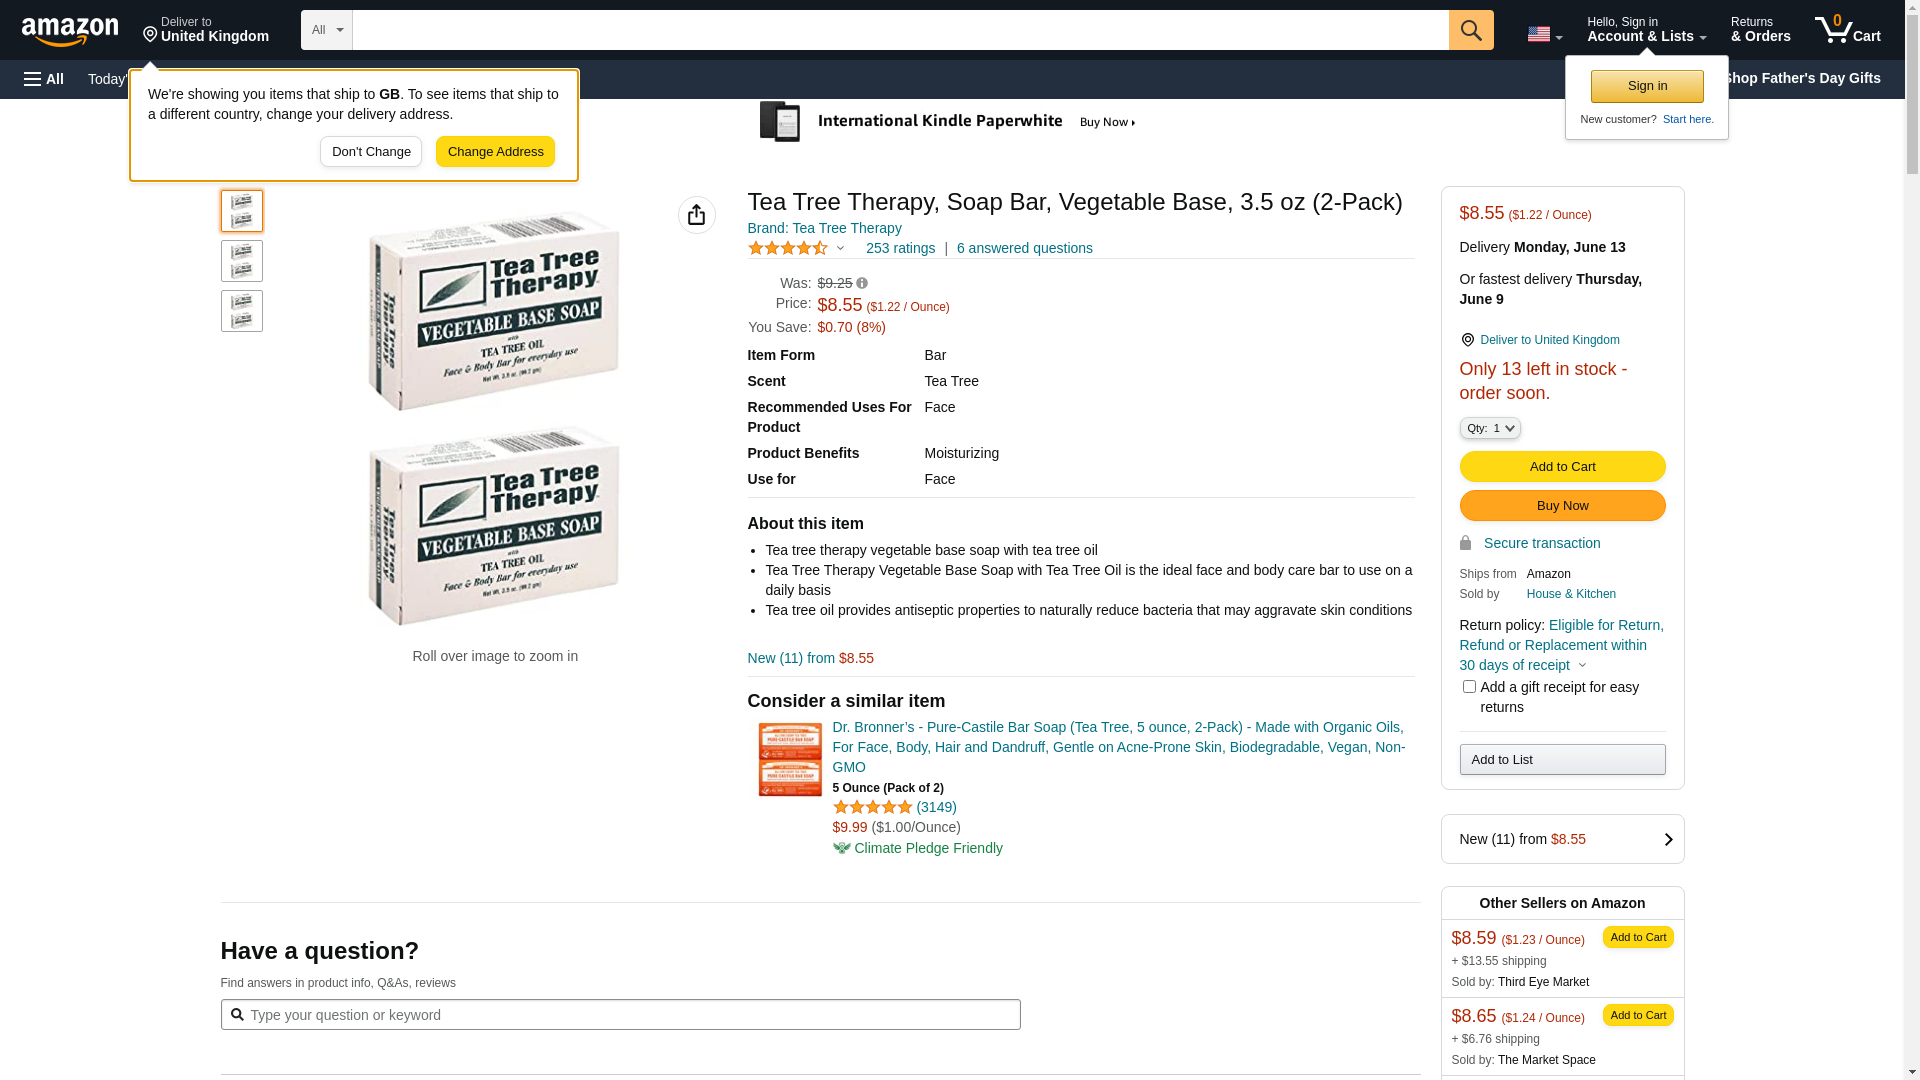Open the shopping cart icon
This screenshot has height=1080, width=1920.
click(x=1847, y=30)
